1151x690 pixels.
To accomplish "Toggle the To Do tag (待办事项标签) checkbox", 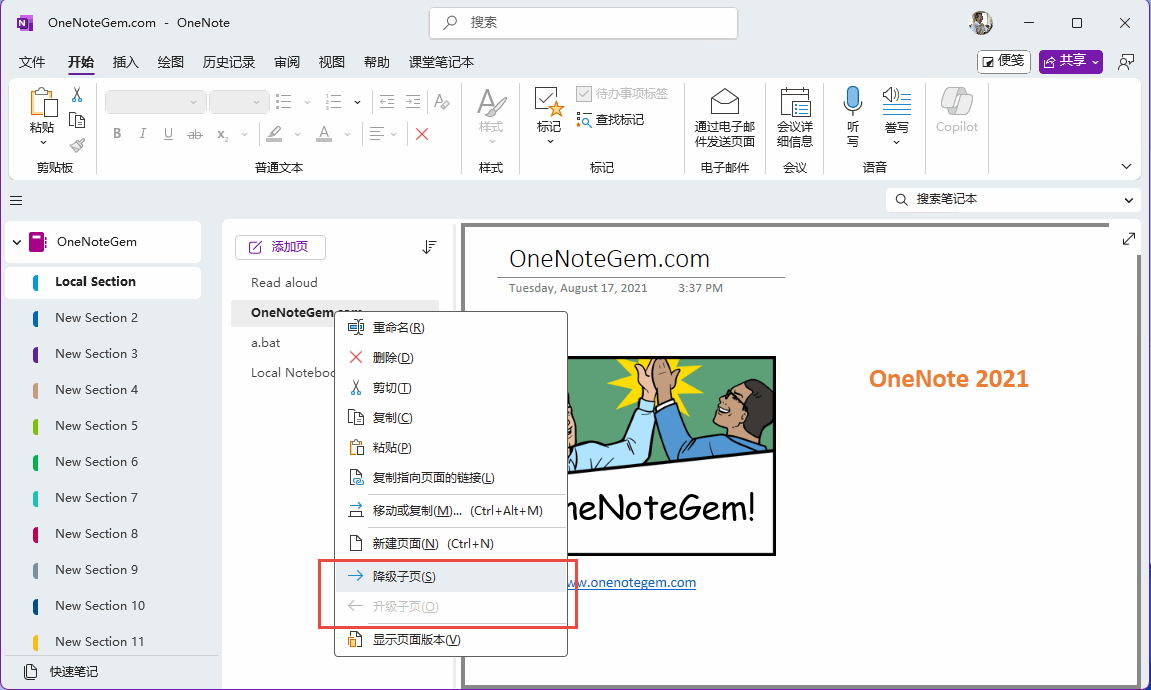I will point(585,94).
